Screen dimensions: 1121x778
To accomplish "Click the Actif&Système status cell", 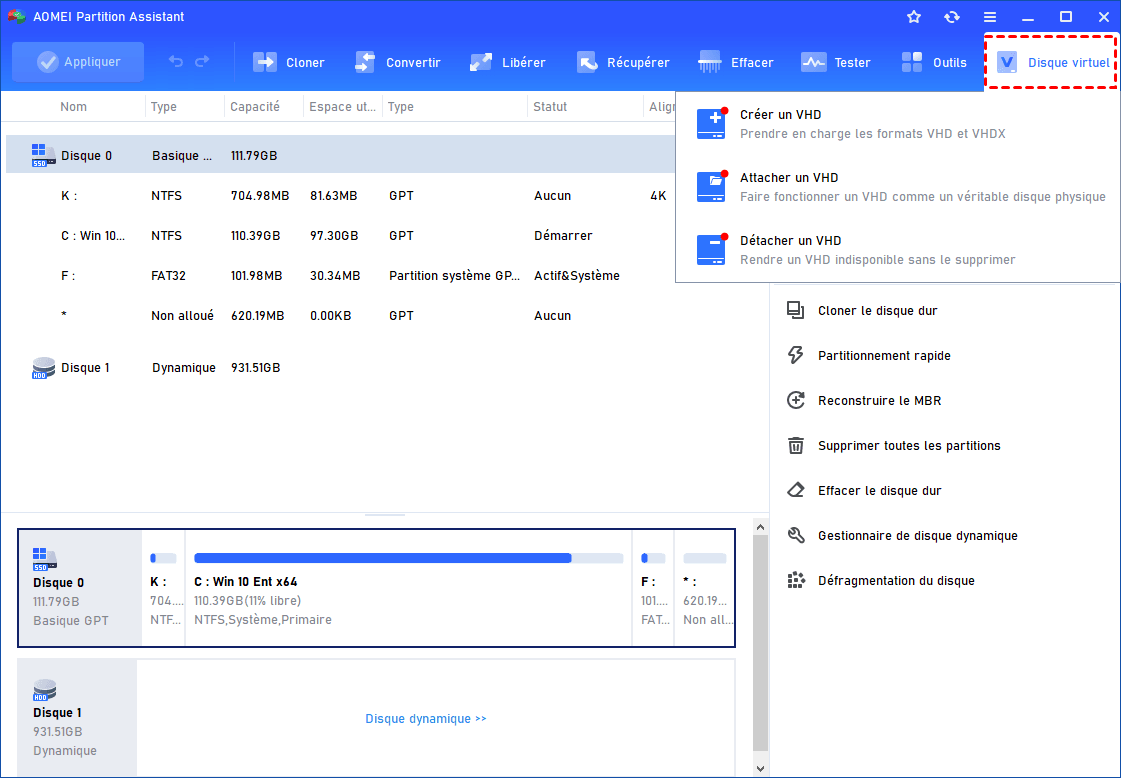I will [x=576, y=275].
